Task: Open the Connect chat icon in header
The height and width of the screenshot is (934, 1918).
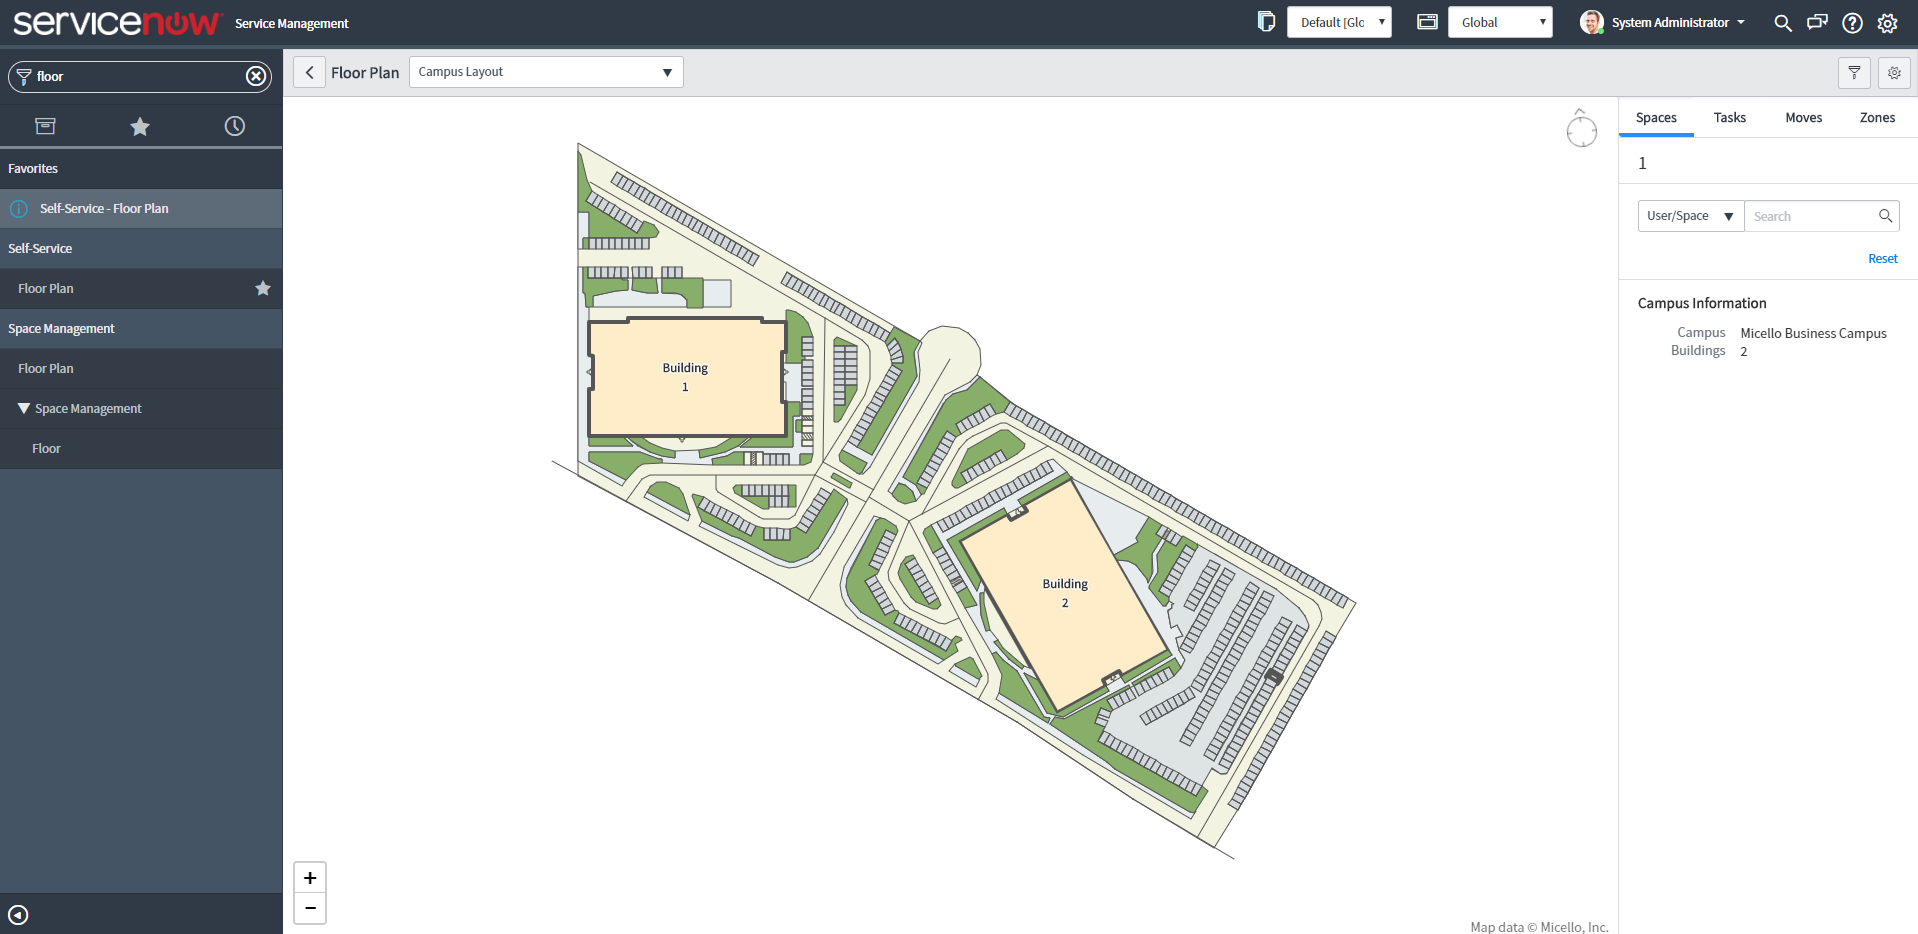Action: point(1818,22)
